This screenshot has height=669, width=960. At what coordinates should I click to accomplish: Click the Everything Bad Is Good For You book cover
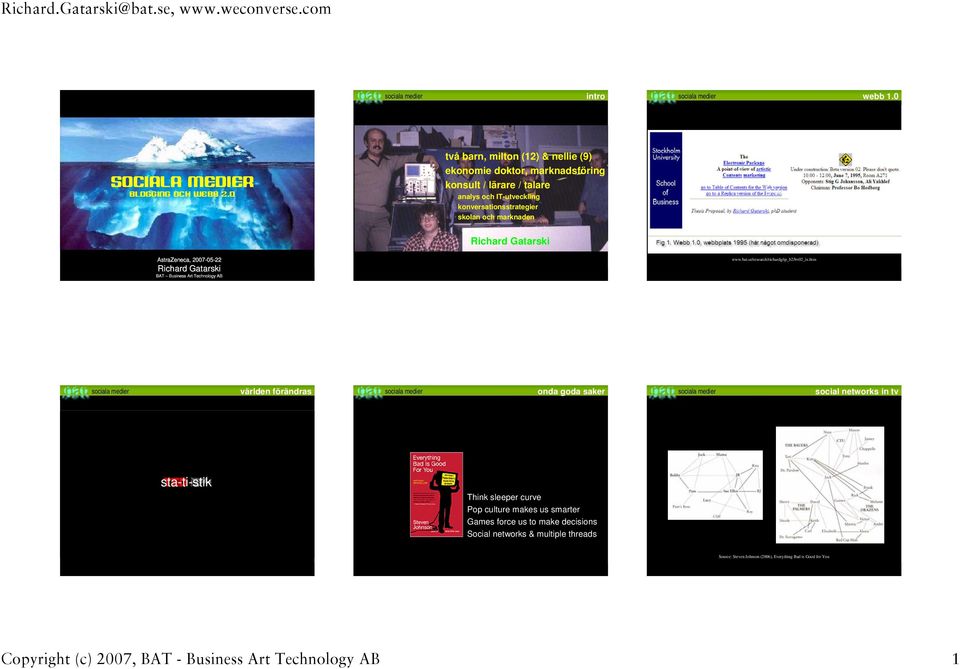click(x=436, y=495)
